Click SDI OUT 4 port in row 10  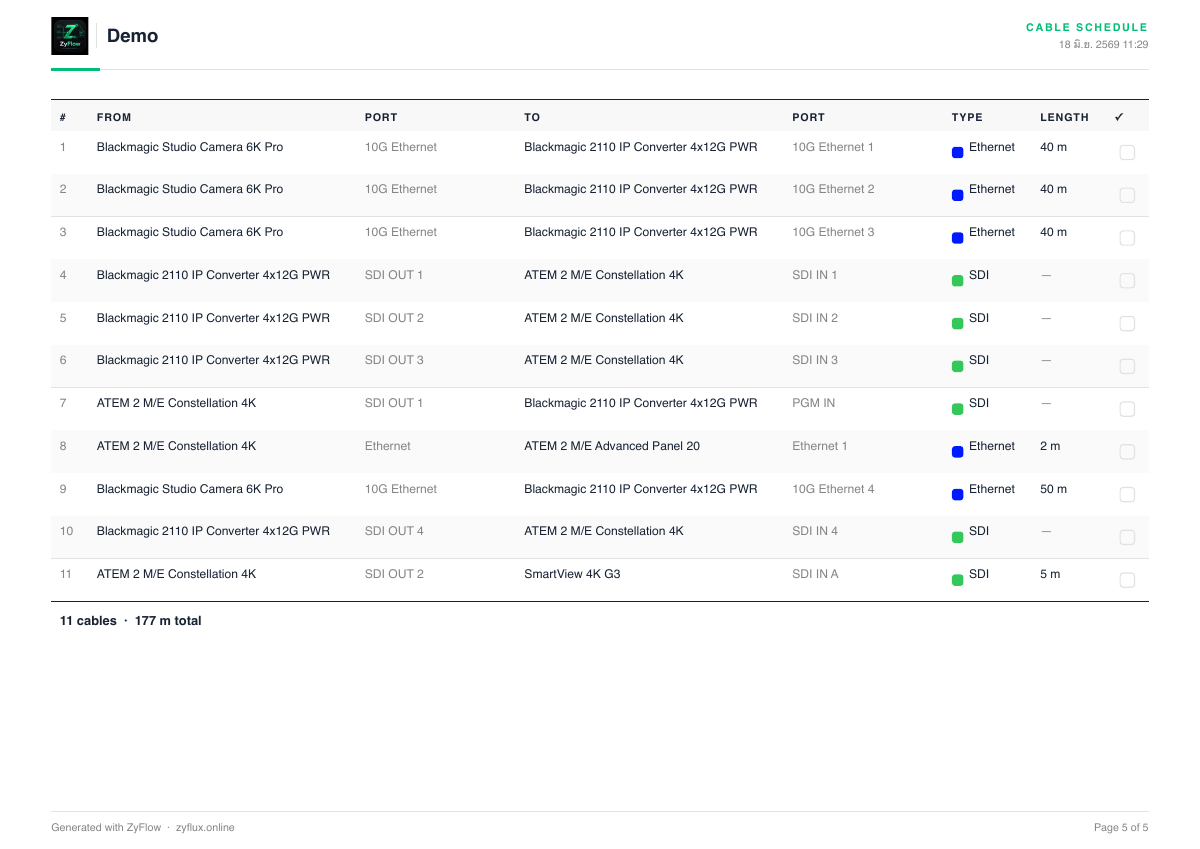394,531
